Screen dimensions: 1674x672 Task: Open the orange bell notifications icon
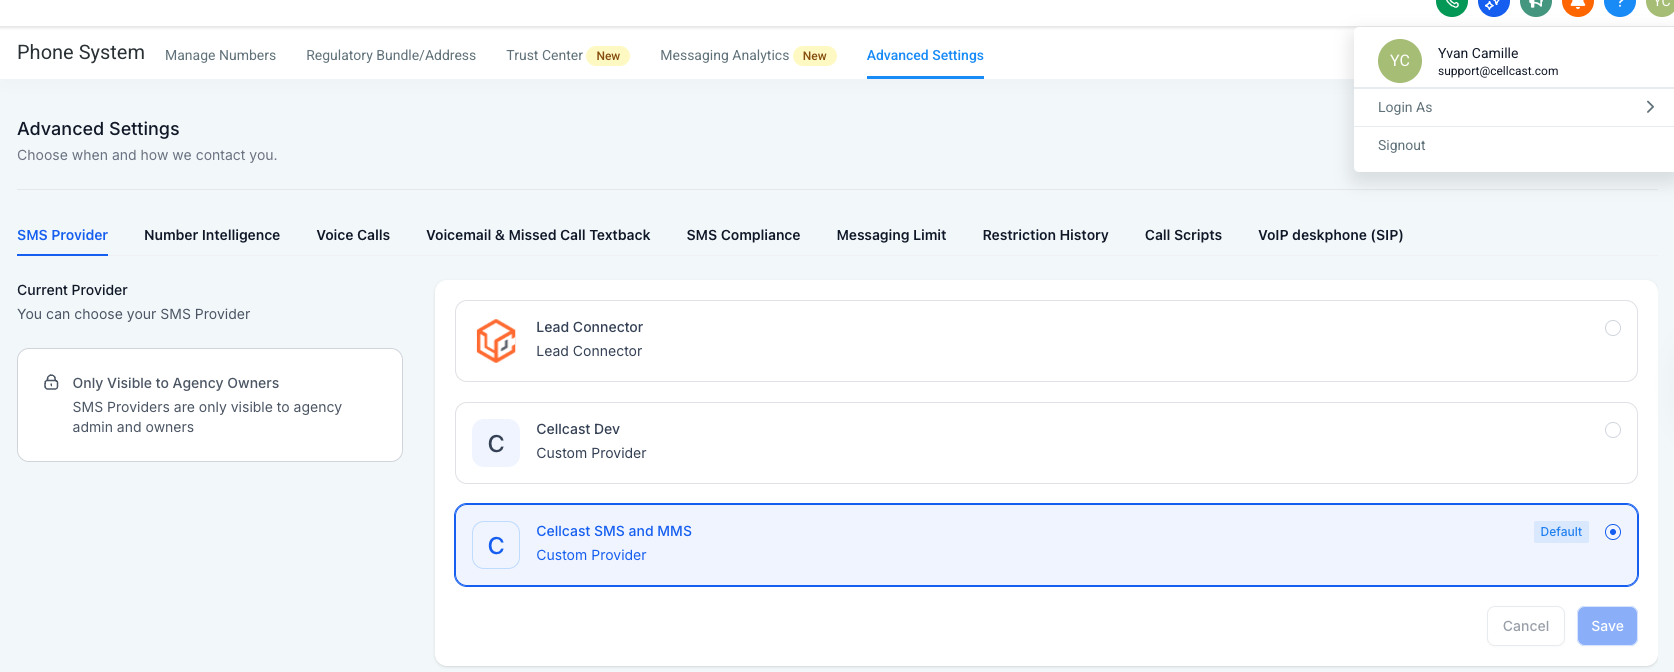click(1577, 5)
